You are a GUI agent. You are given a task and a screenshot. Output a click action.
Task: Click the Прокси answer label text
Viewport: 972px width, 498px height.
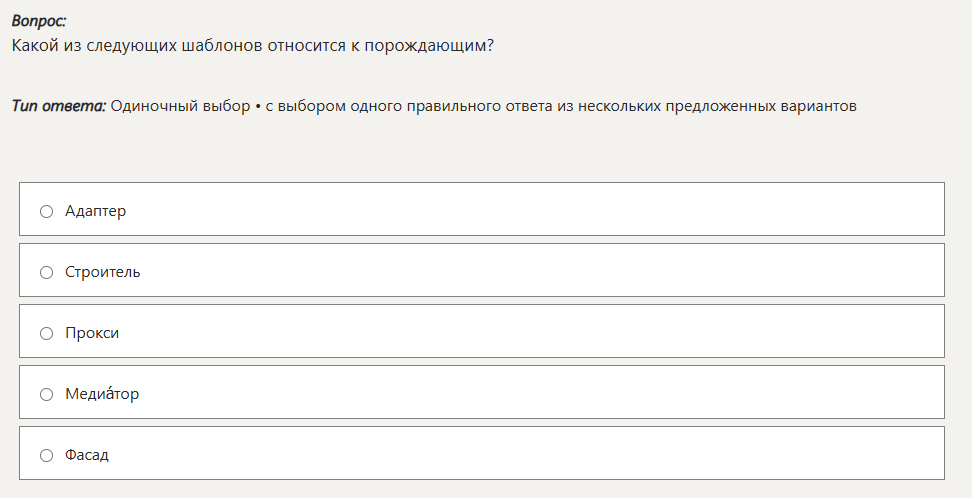click(x=92, y=333)
